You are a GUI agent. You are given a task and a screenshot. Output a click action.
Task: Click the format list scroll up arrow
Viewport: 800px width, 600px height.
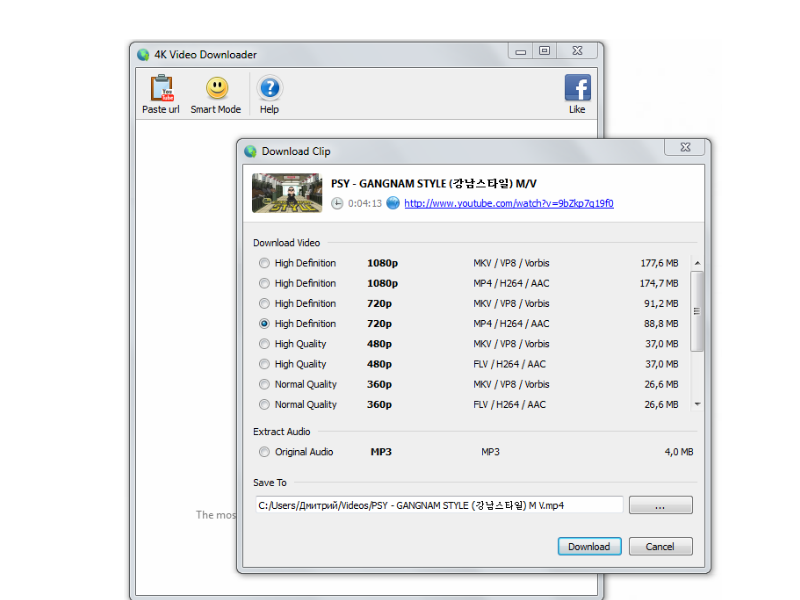(x=697, y=263)
